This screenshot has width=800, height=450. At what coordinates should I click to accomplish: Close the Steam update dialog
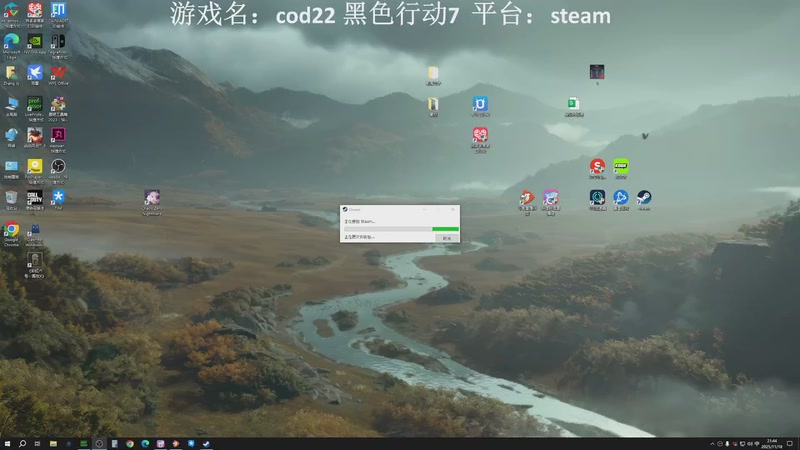453,209
